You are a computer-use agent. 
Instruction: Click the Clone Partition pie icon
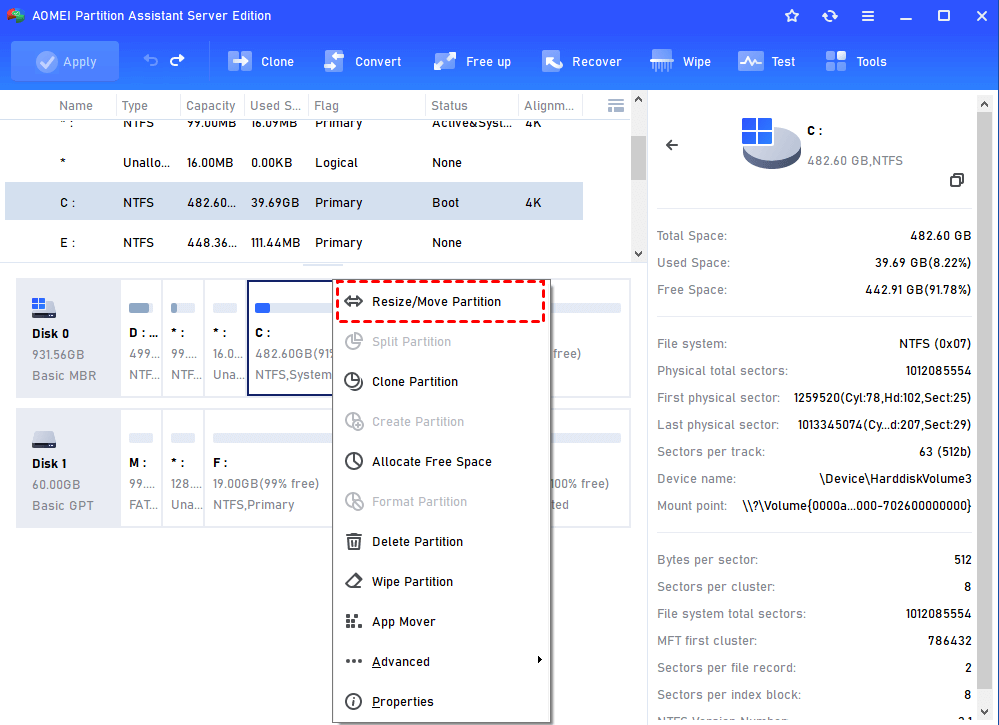point(354,381)
